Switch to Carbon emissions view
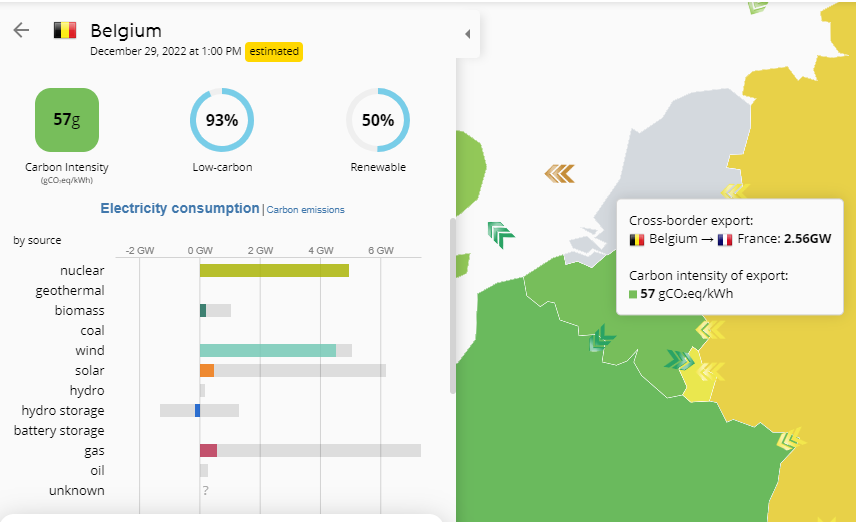Viewport: 856px width, 522px height. [x=306, y=210]
